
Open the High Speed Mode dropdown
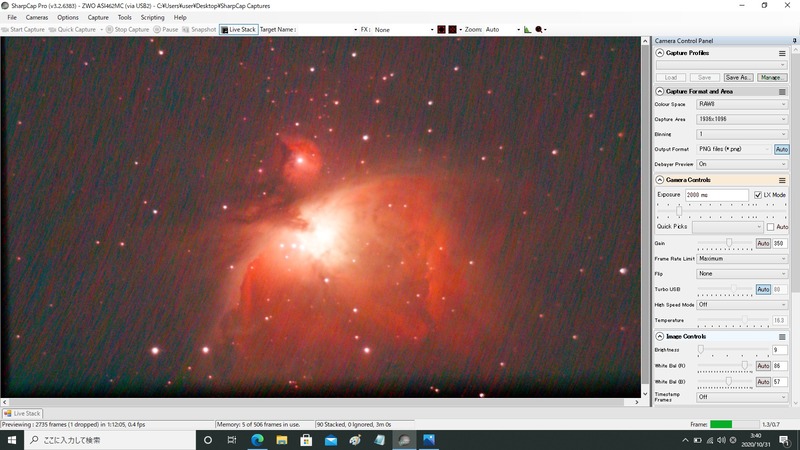pos(742,305)
